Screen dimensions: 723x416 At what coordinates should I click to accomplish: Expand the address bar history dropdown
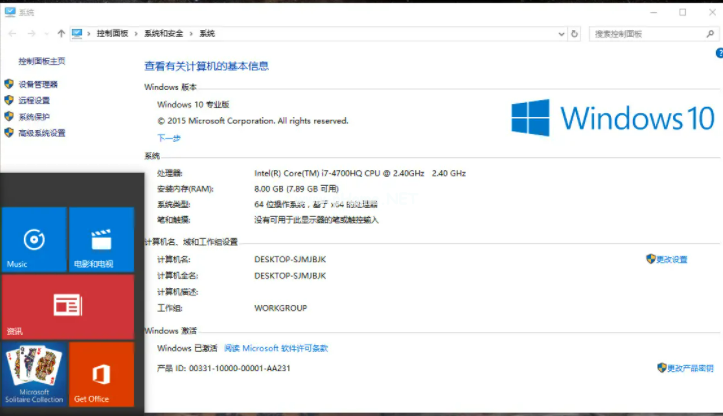[561, 33]
